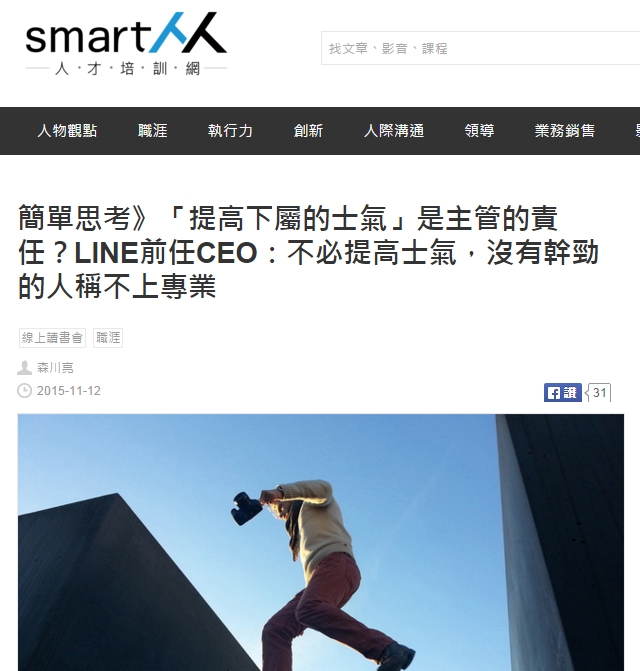The image size is (640, 671).
Task: Click the 職涯 tag under the title
Action: (108, 338)
